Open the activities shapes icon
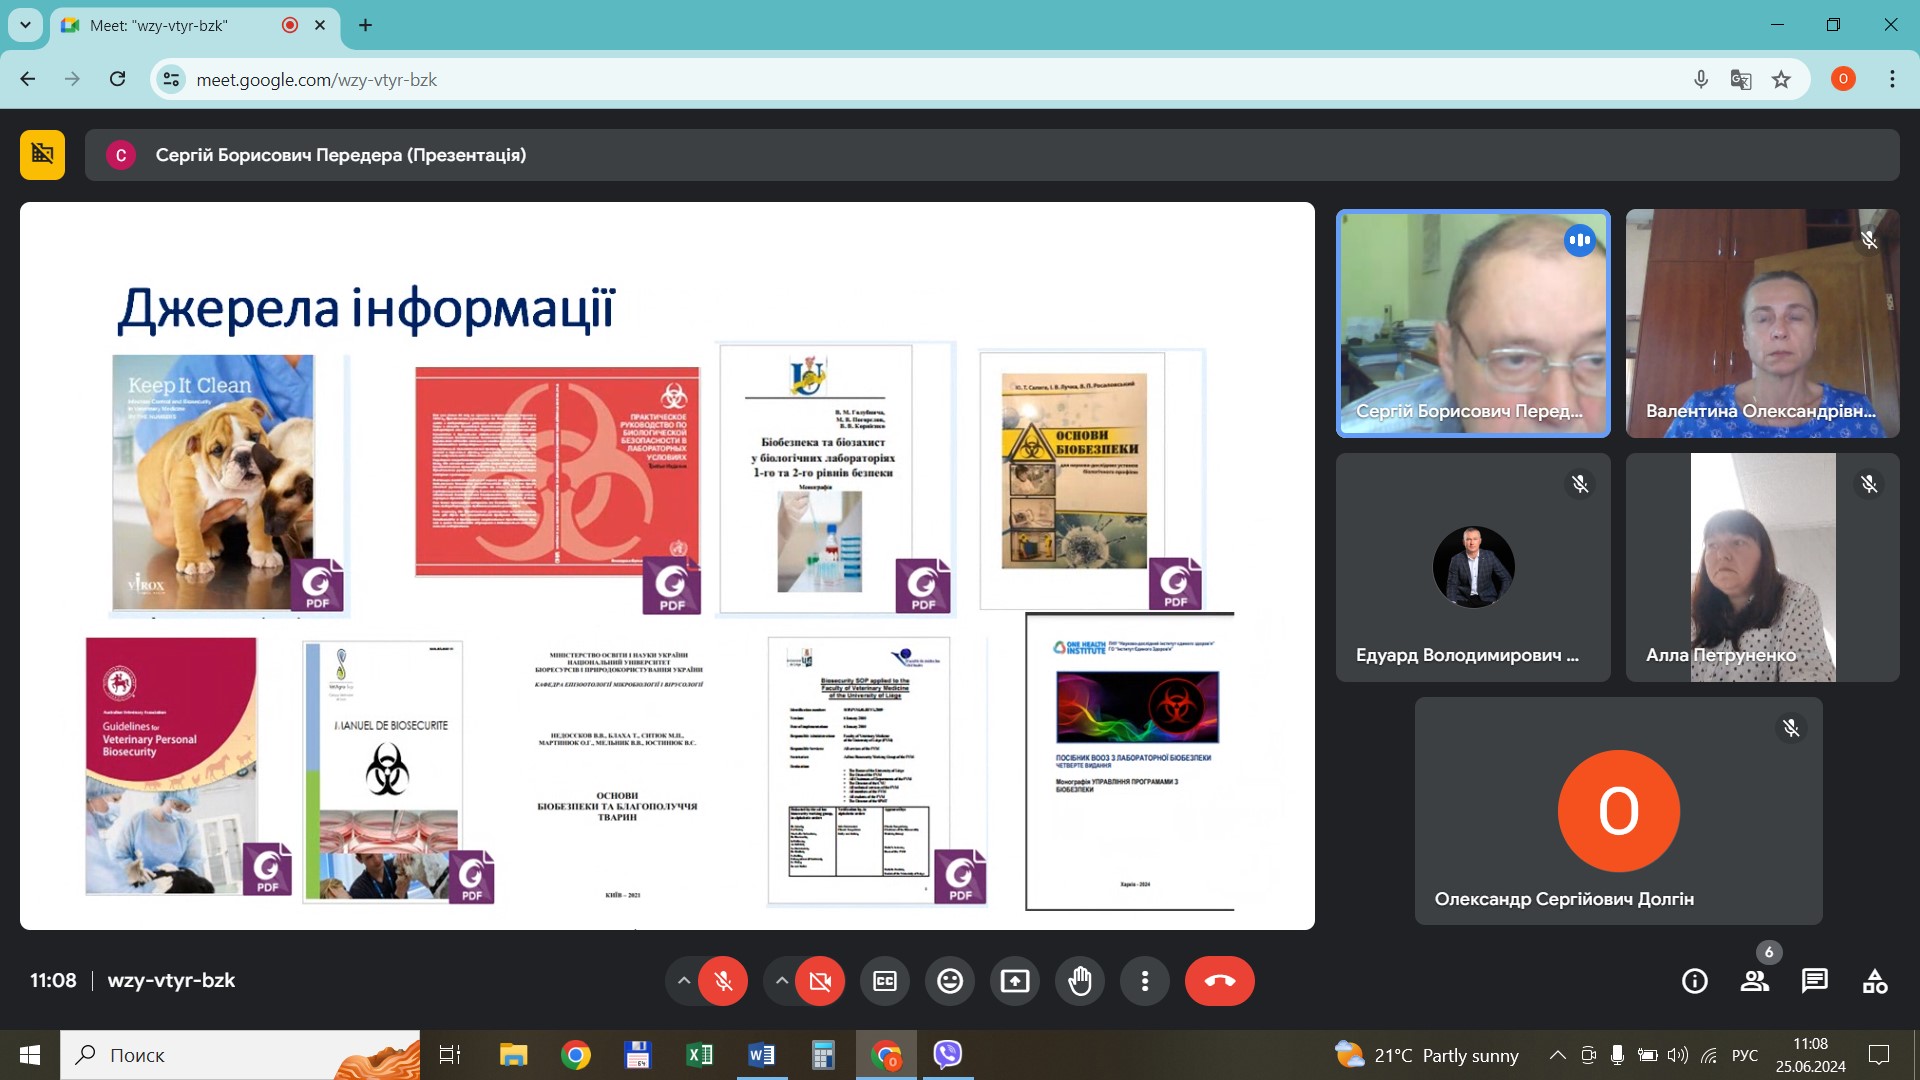 (1875, 981)
